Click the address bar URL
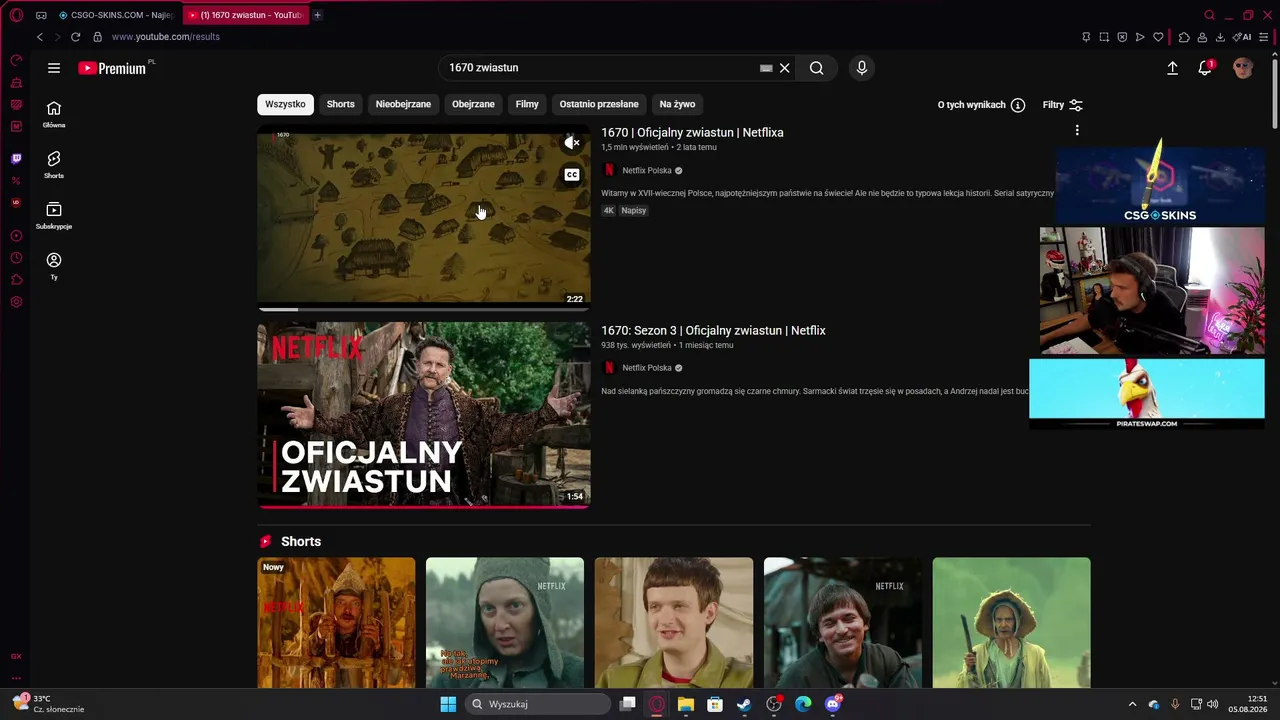The image size is (1280, 720). pyautogui.click(x=166, y=37)
